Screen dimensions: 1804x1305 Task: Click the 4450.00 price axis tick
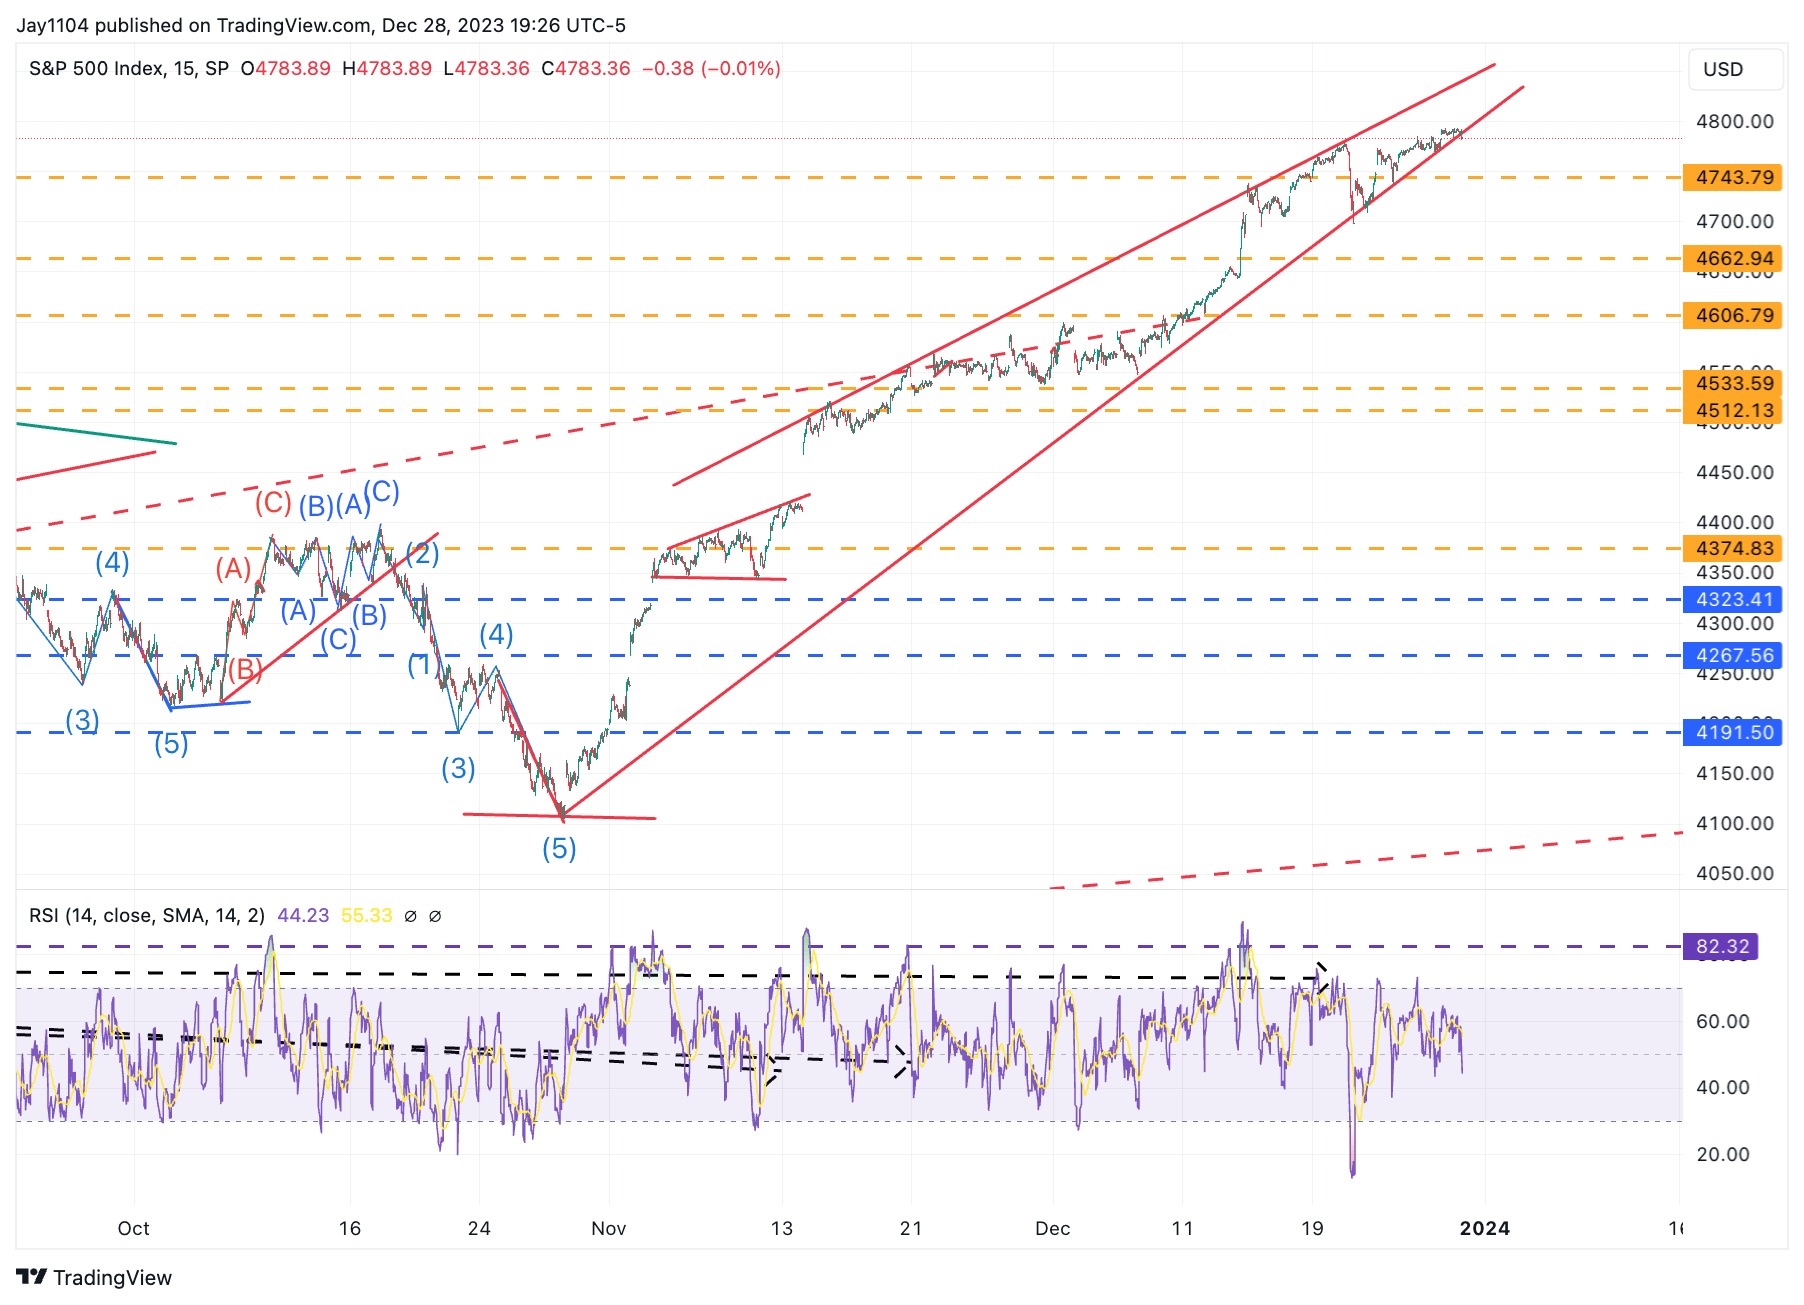[x=1735, y=472]
